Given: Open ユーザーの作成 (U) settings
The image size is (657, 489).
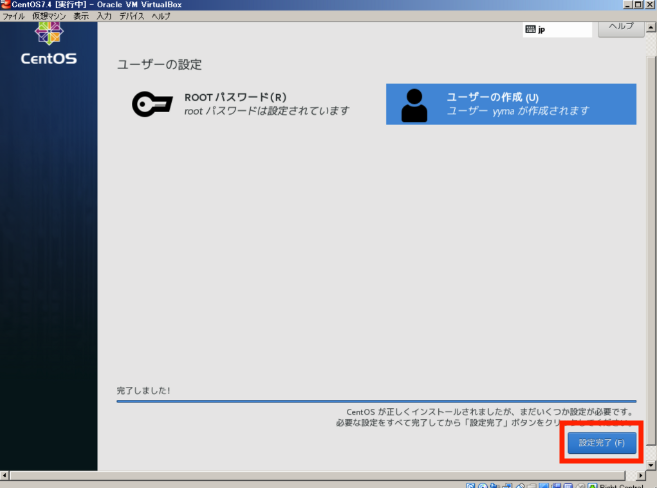Looking at the screenshot, I should tap(511, 104).
